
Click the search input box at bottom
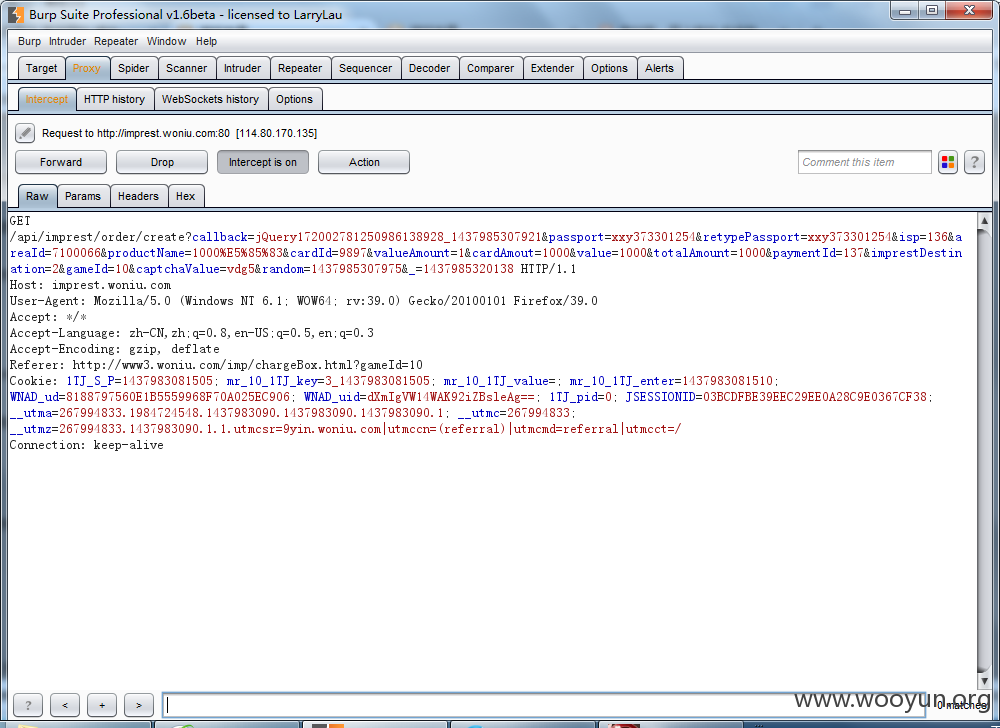(543, 705)
